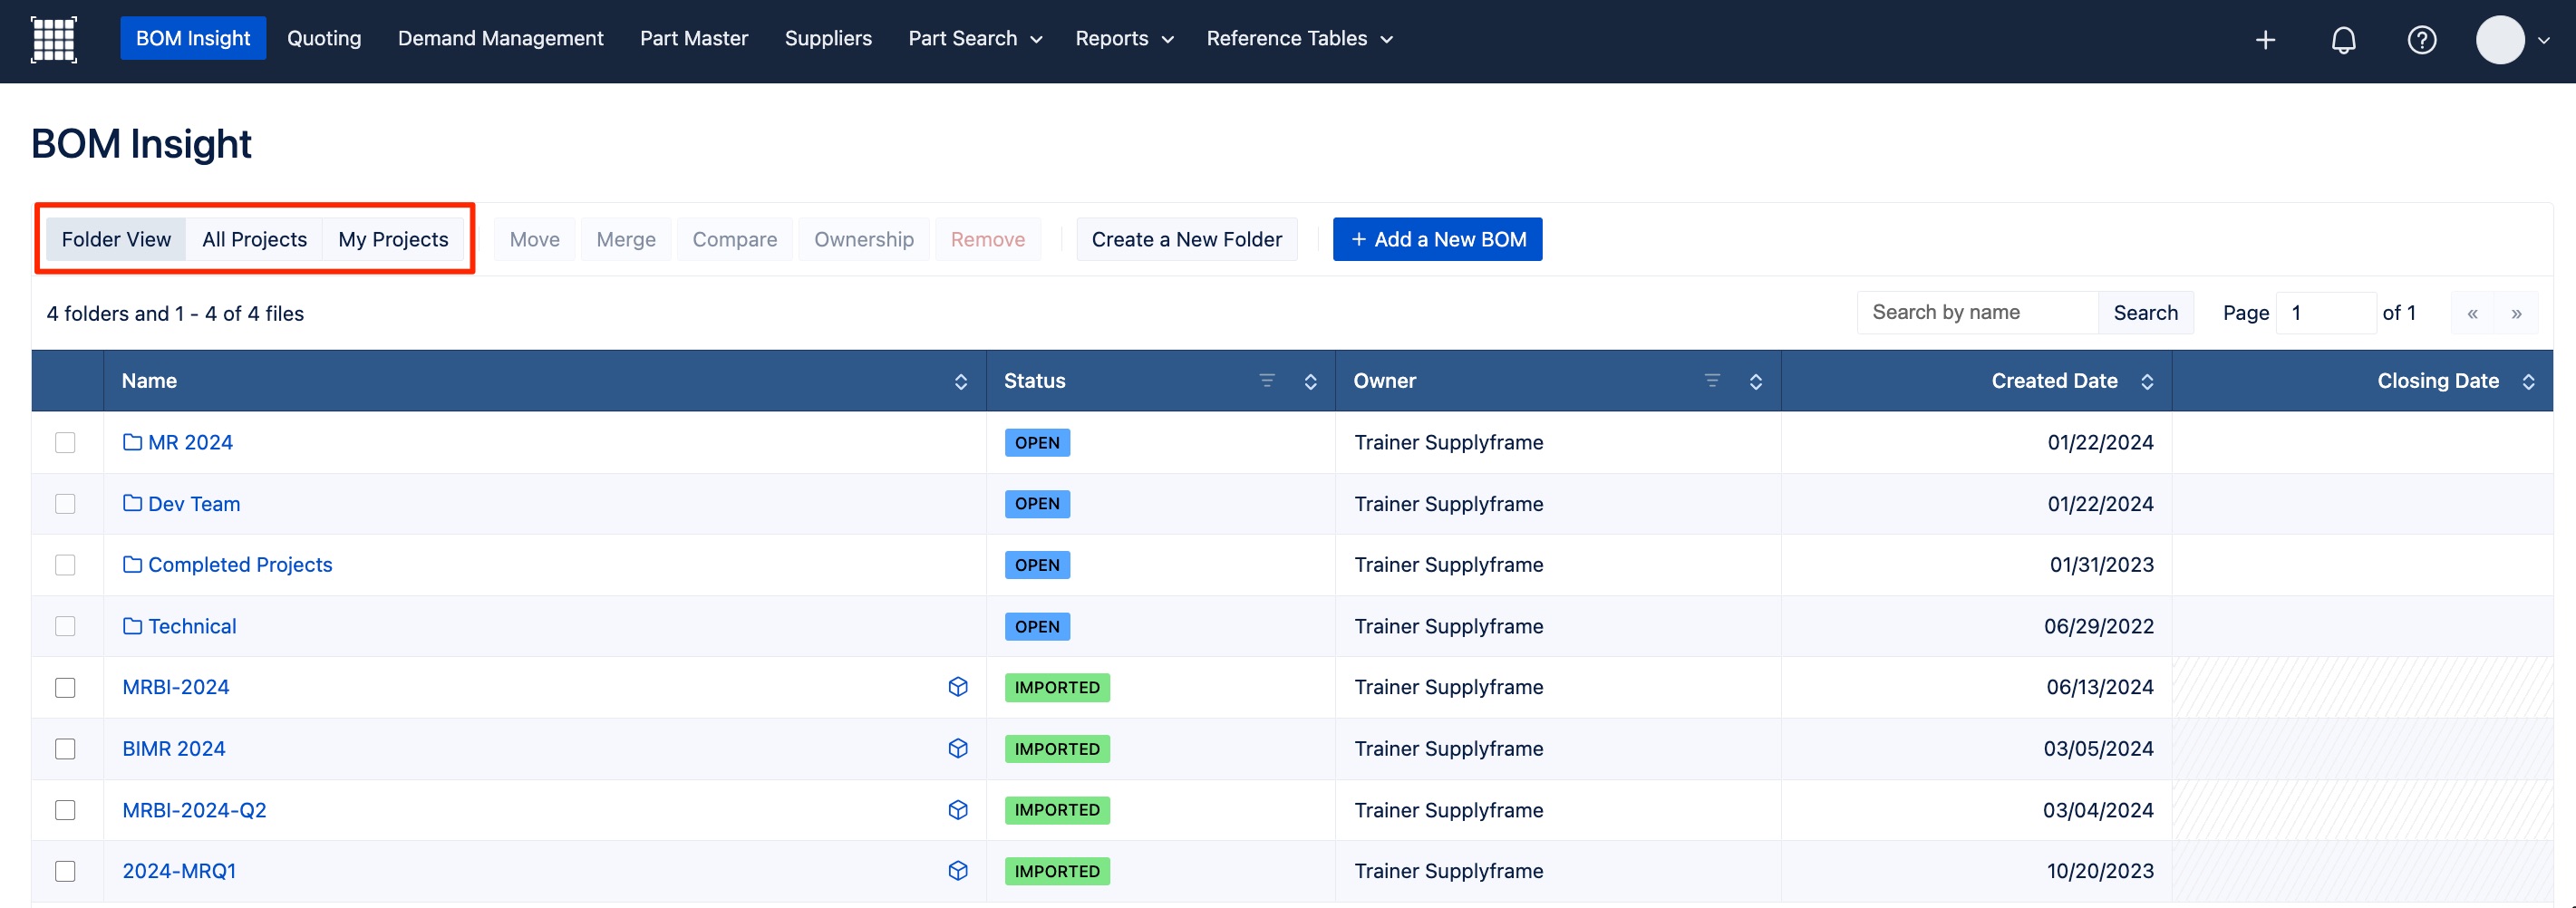The width and height of the screenshot is (2576, 908).
Task: Click the Page number input
Action: point(2325,313)
